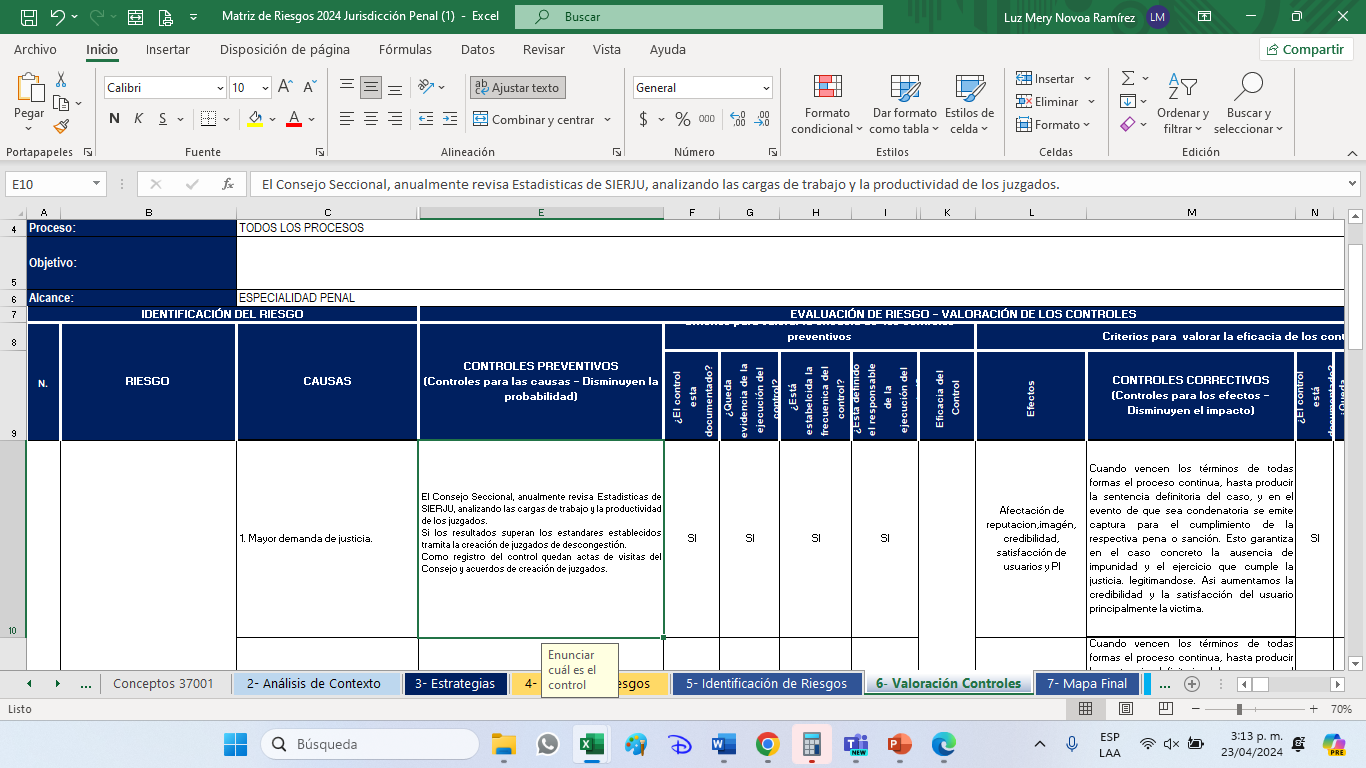Screen dimensions: 1366x768
Task: Click the Clear eraser icon
Action: click(1128, 124)
